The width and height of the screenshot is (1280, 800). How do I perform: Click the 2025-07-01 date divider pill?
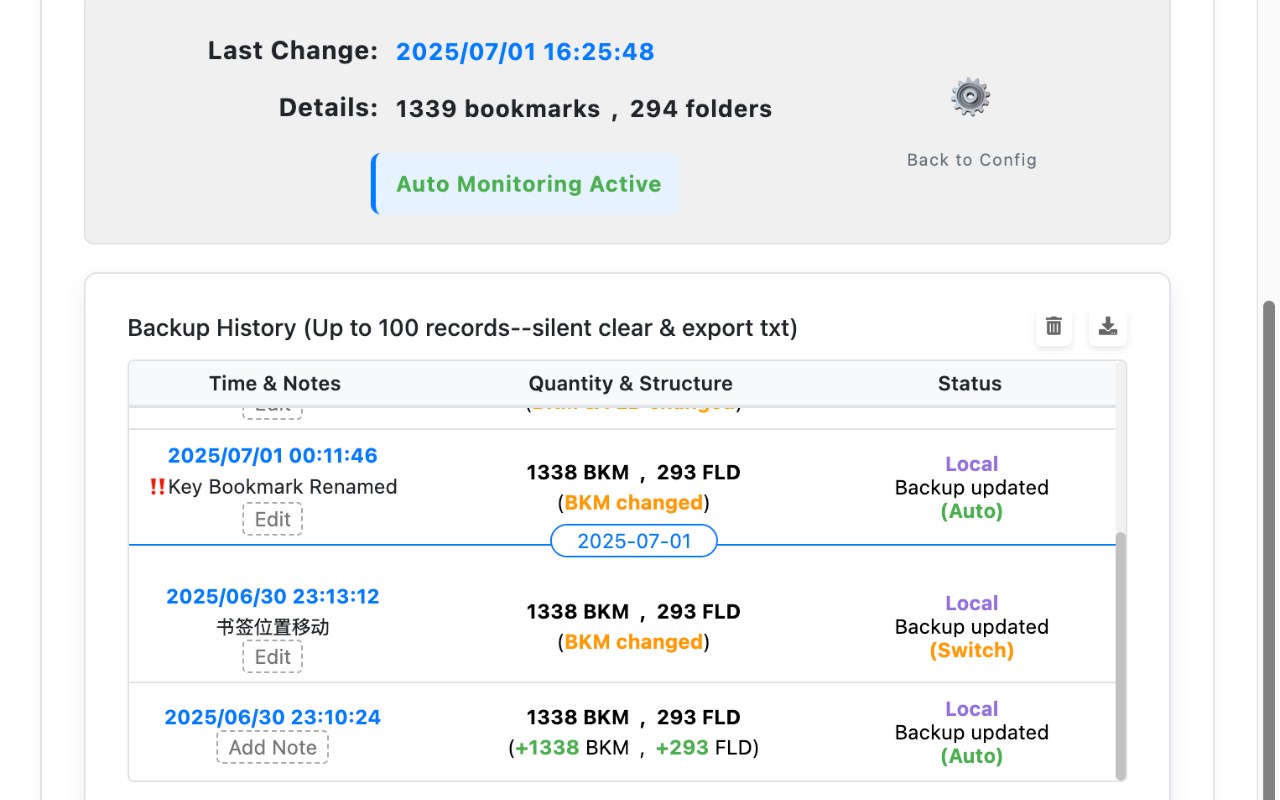click(x=634, y=541)
